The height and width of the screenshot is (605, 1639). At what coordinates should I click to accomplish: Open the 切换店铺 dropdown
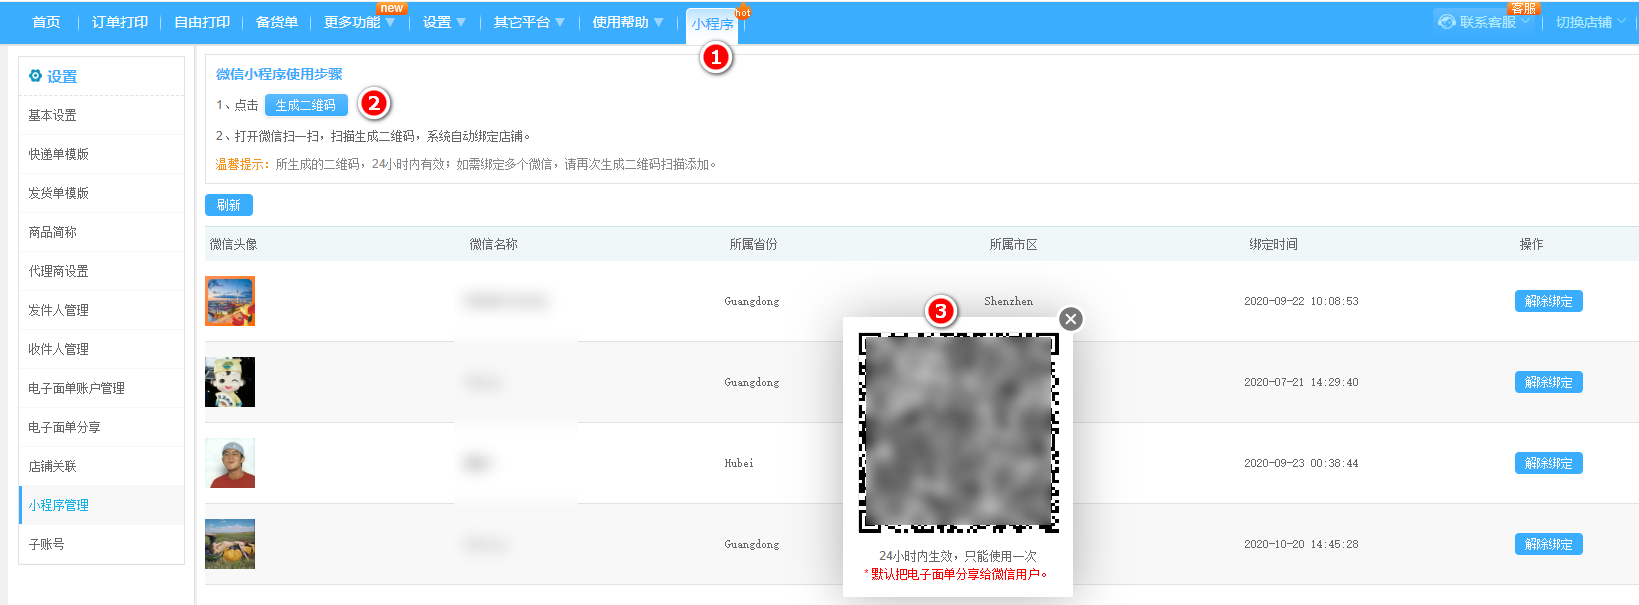pos(1590,22)
